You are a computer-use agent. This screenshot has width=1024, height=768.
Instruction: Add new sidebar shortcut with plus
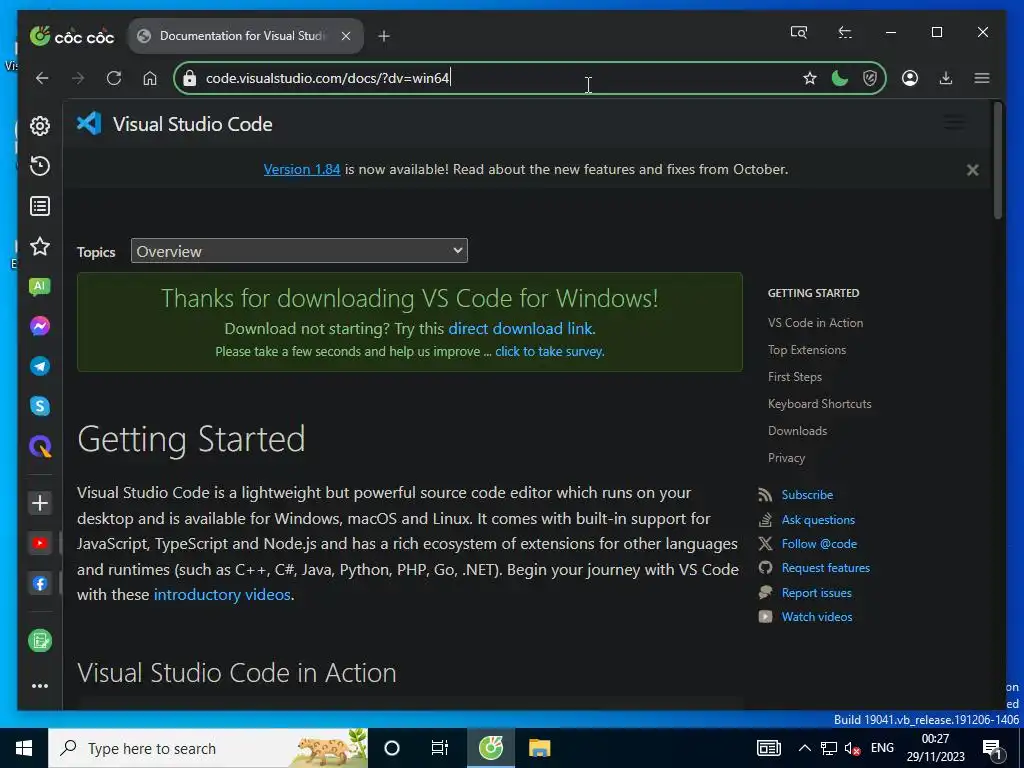point(40,503)
